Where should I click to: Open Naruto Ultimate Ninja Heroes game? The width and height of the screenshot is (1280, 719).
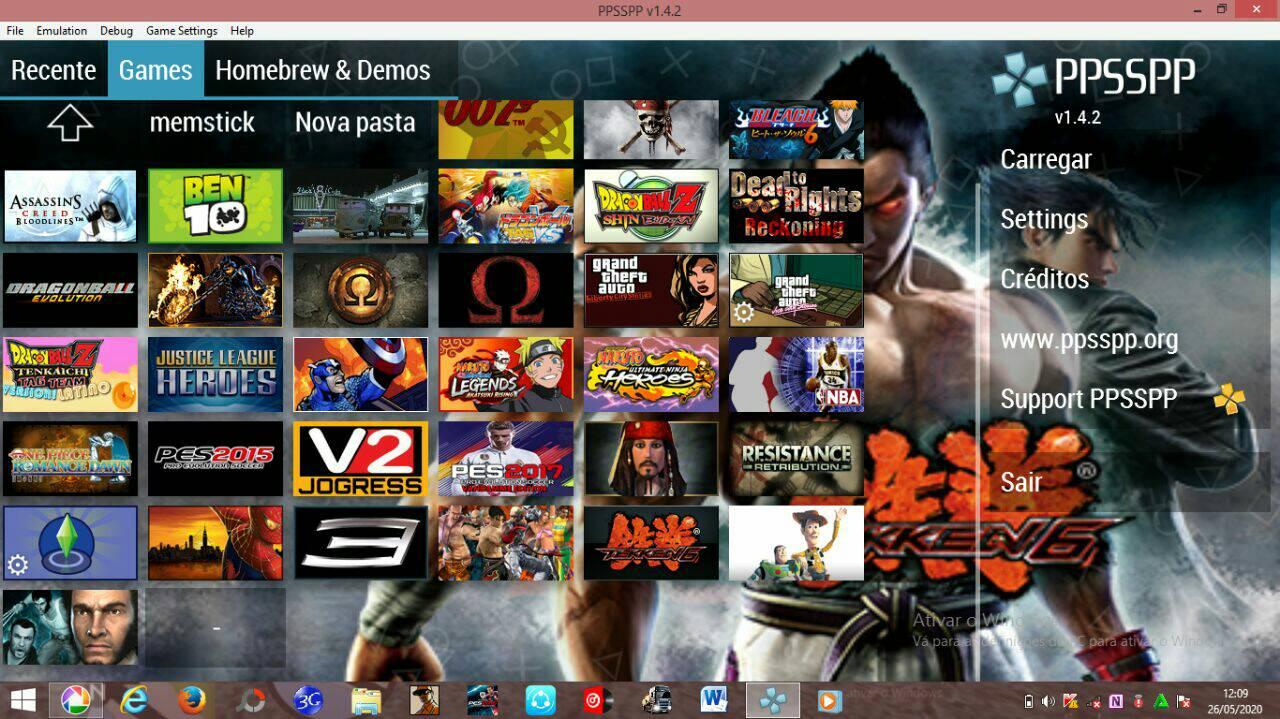[x=651, y=374]
